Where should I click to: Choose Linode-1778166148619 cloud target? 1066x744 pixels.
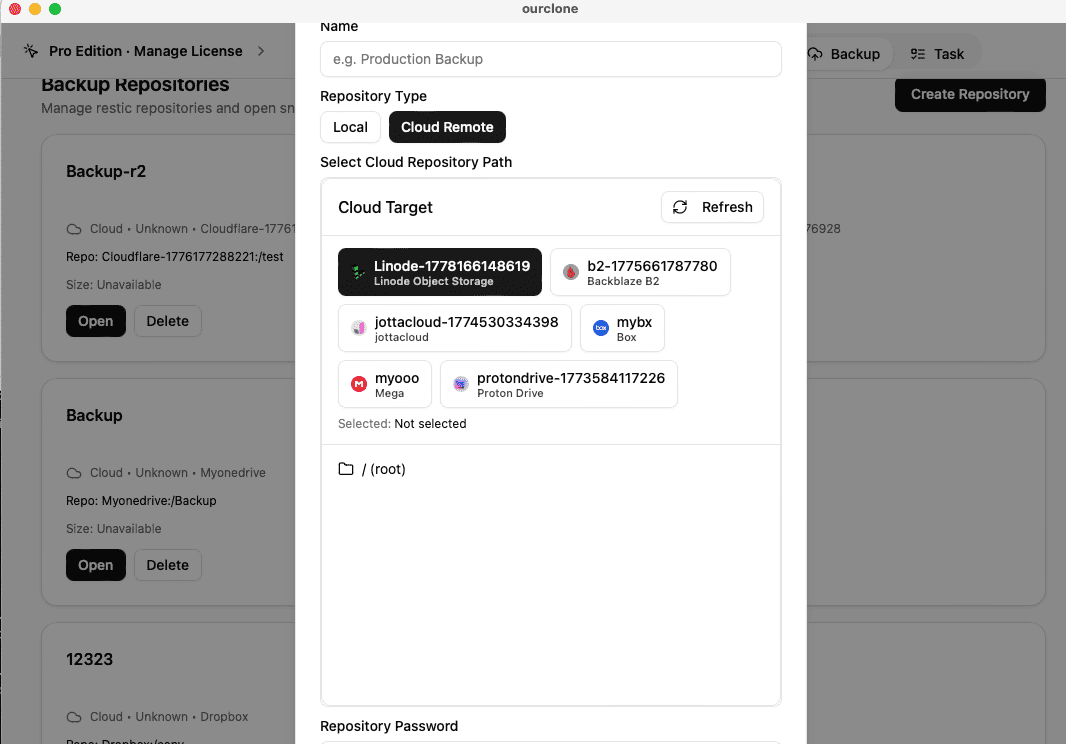pos(439,272)
